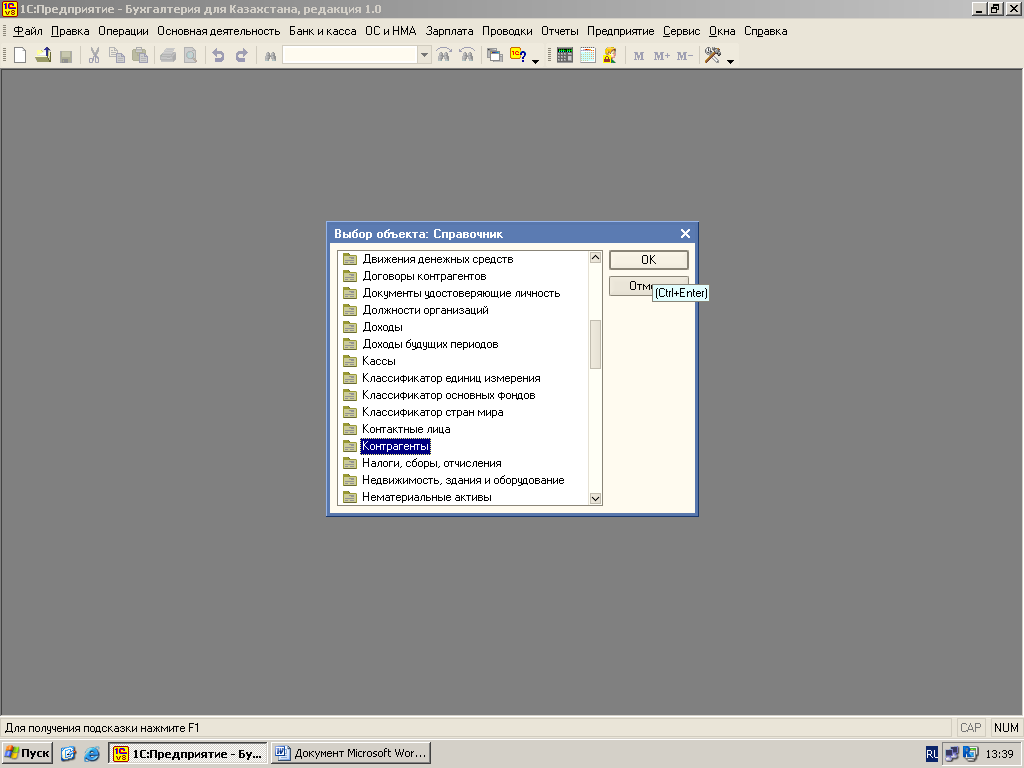Click the list scrollbar up arrow

[x=595, y=257]
